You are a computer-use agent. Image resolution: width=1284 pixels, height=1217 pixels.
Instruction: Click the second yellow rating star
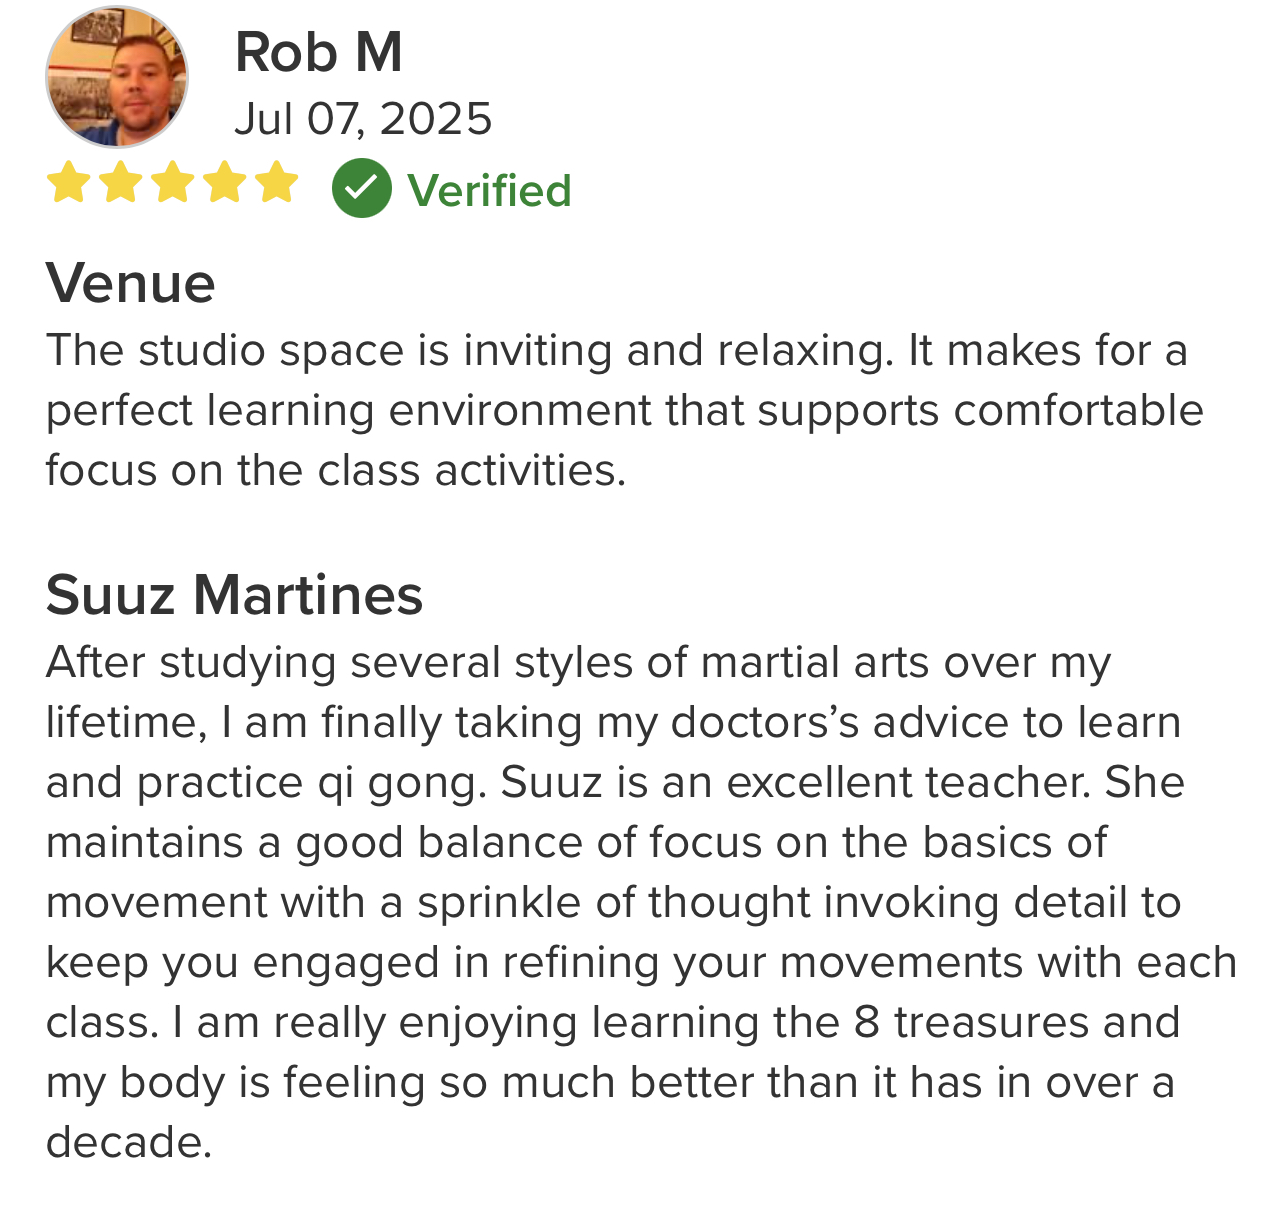(120, 183)
